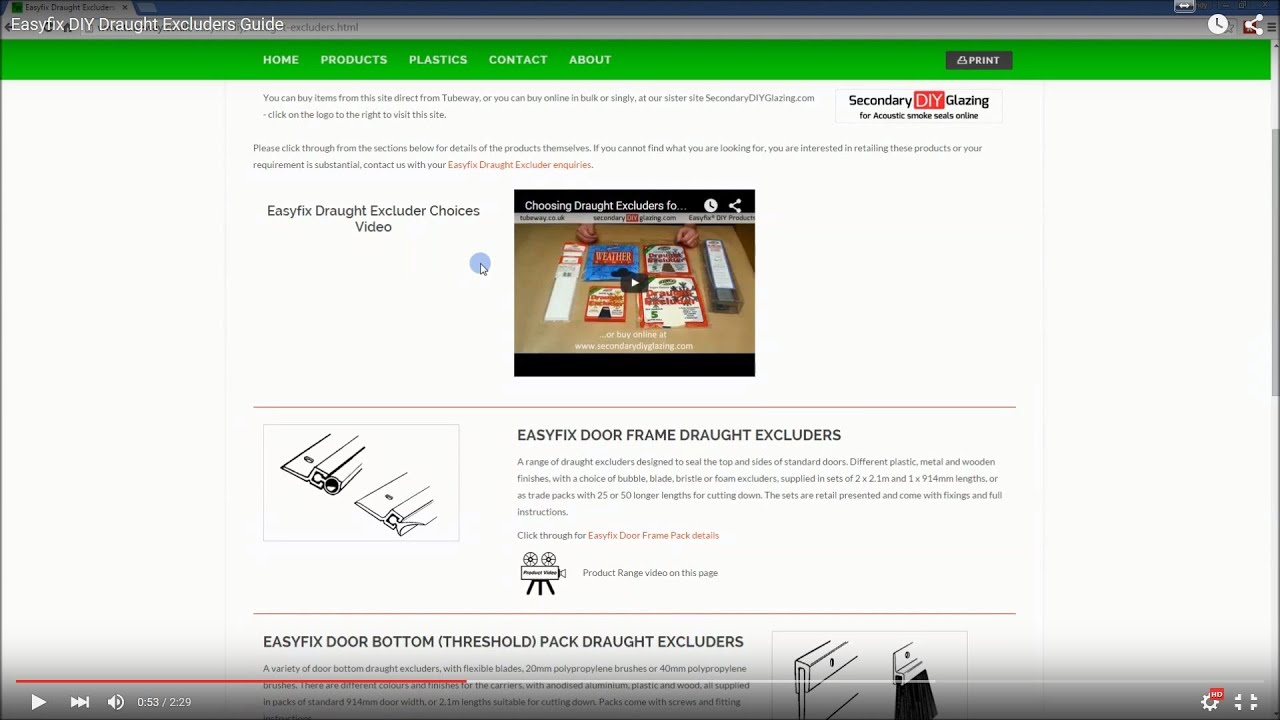1280x720 pixels.
Task: Select the Easyfix Draught Excluder browser tab
Action: click(70, 7)
